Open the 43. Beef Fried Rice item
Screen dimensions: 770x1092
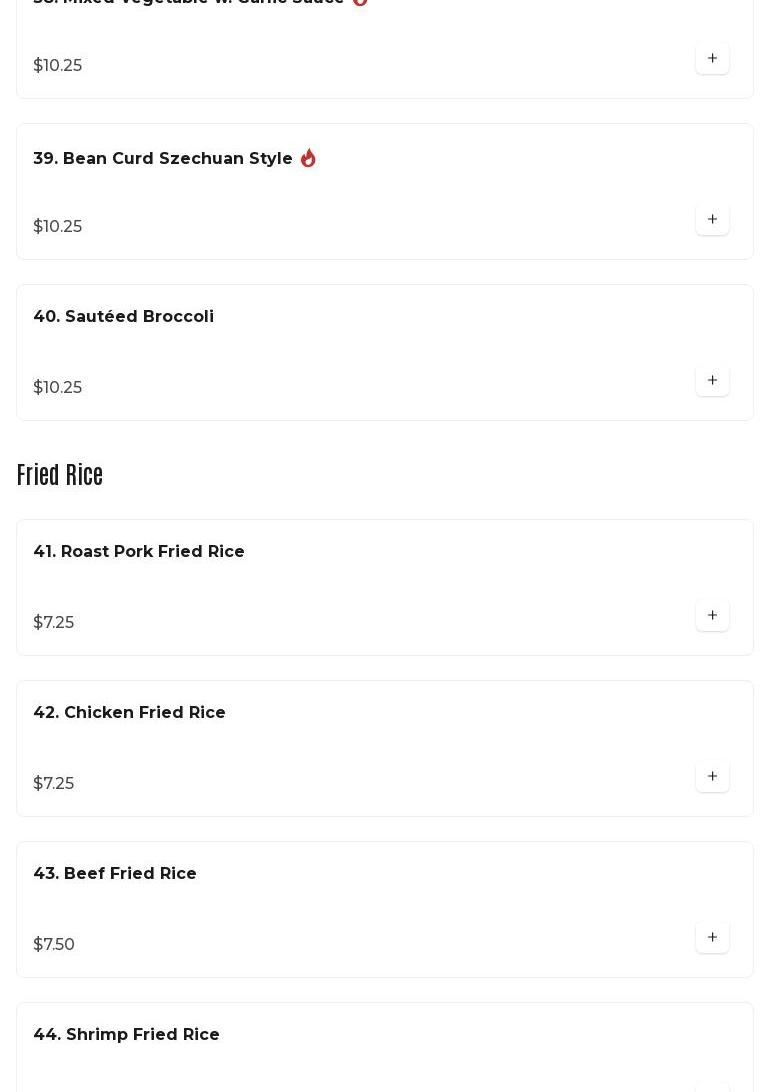(x=115, y=873)
